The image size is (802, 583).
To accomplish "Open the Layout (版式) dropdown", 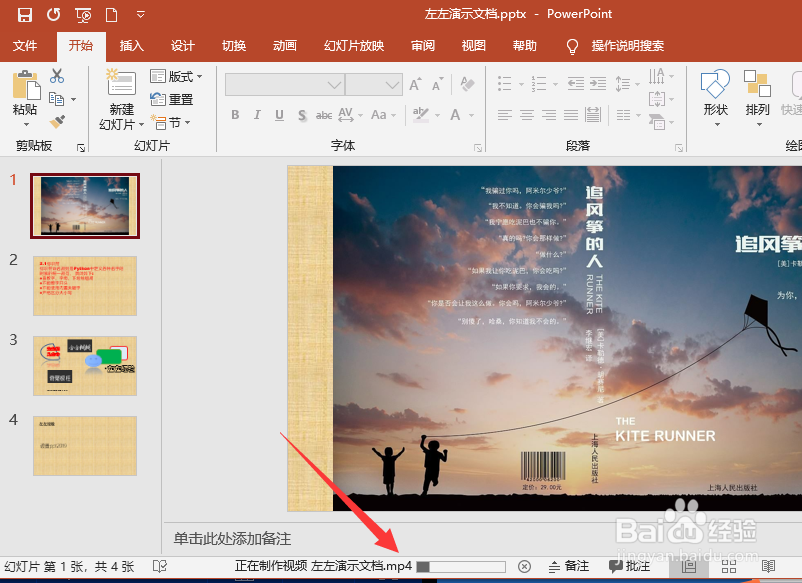I will (178, 76).
